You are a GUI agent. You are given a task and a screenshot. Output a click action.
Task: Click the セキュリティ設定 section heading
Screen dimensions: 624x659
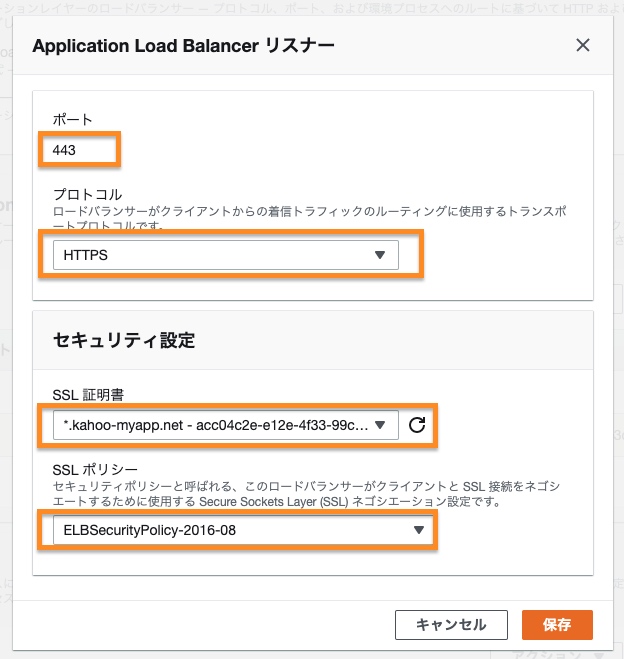pyautogui.click(x=123, y=340)
